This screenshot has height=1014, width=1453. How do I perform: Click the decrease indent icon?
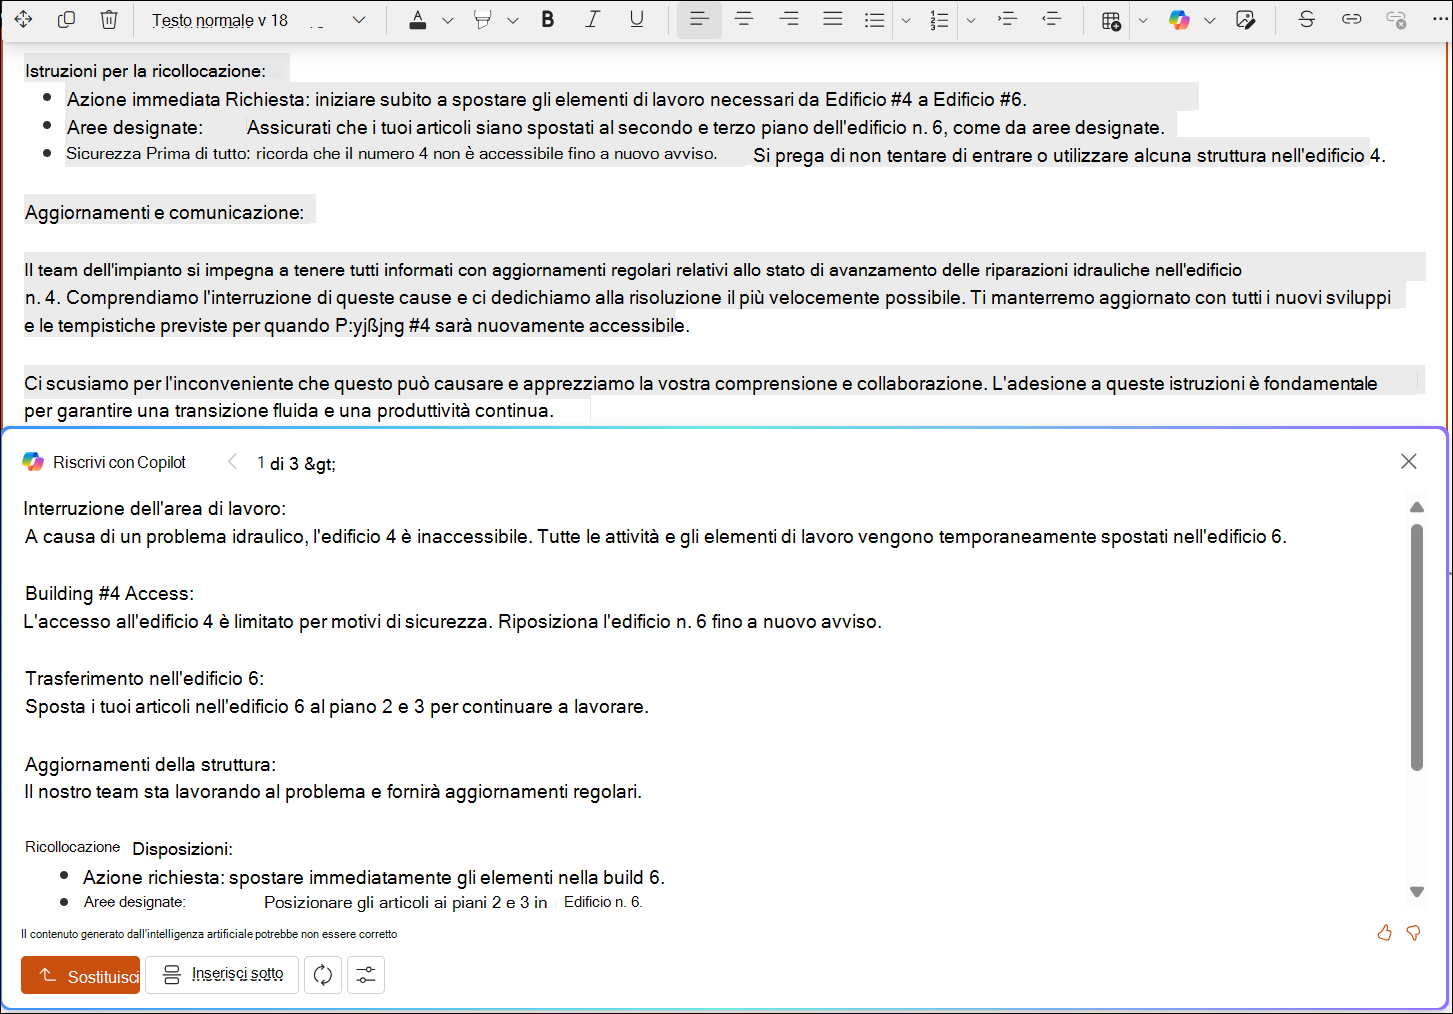1051,20
